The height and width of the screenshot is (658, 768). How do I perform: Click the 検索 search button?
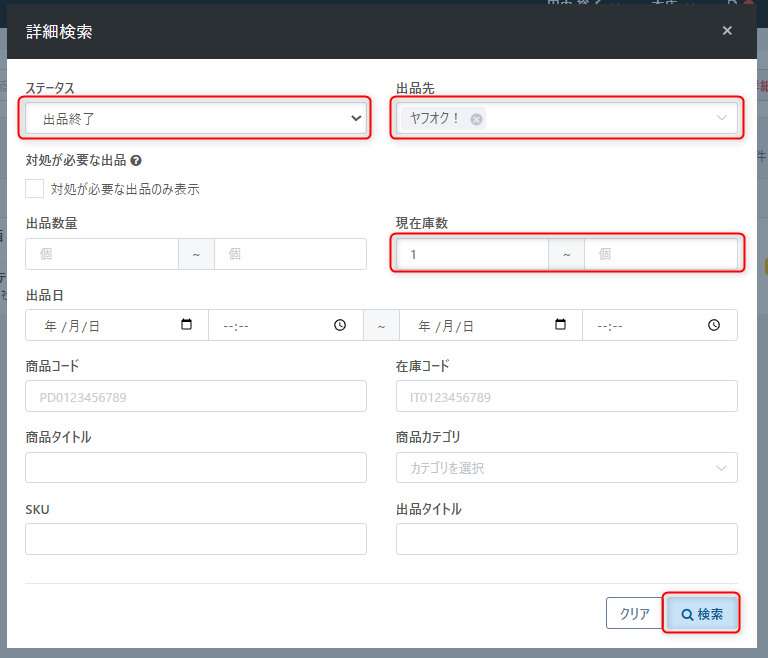tap(701, 613)
